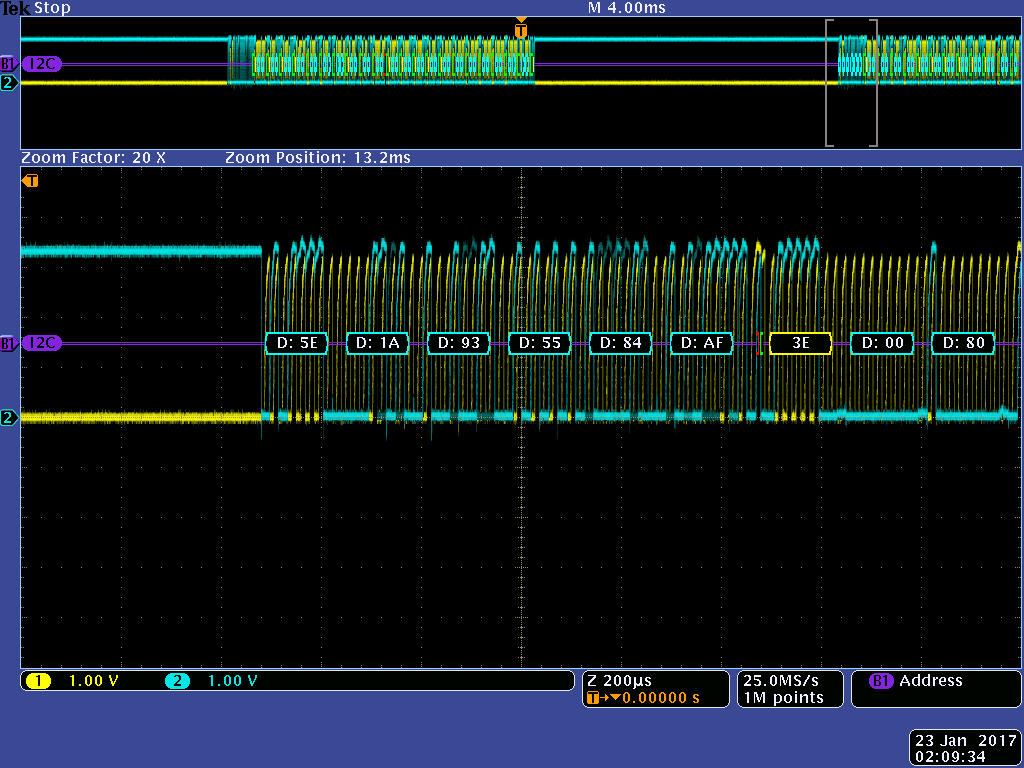
Task: Select the decoded byte 'D: 55'
Action: [539, 343]
